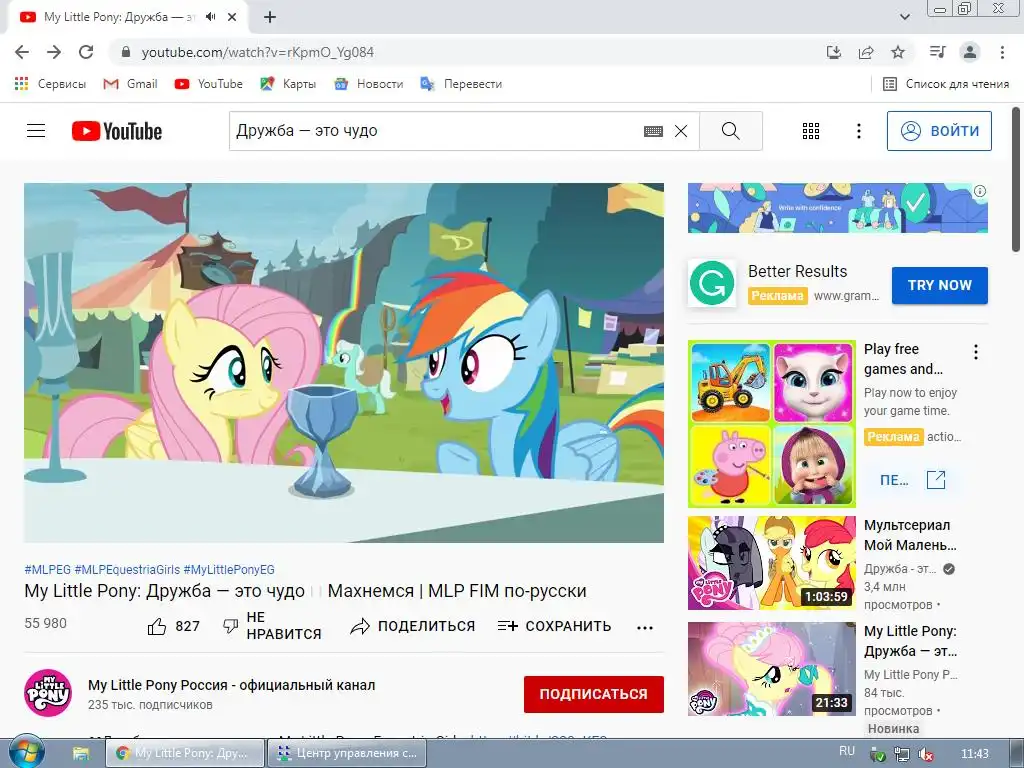Open the YouTube apps grid icon
Screen dimensions: 1024x768
(810, 131)
